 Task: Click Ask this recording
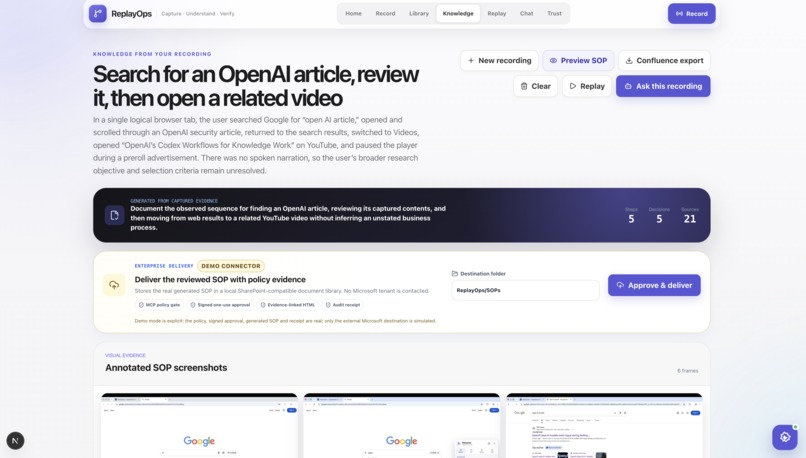tap(663, 86)
